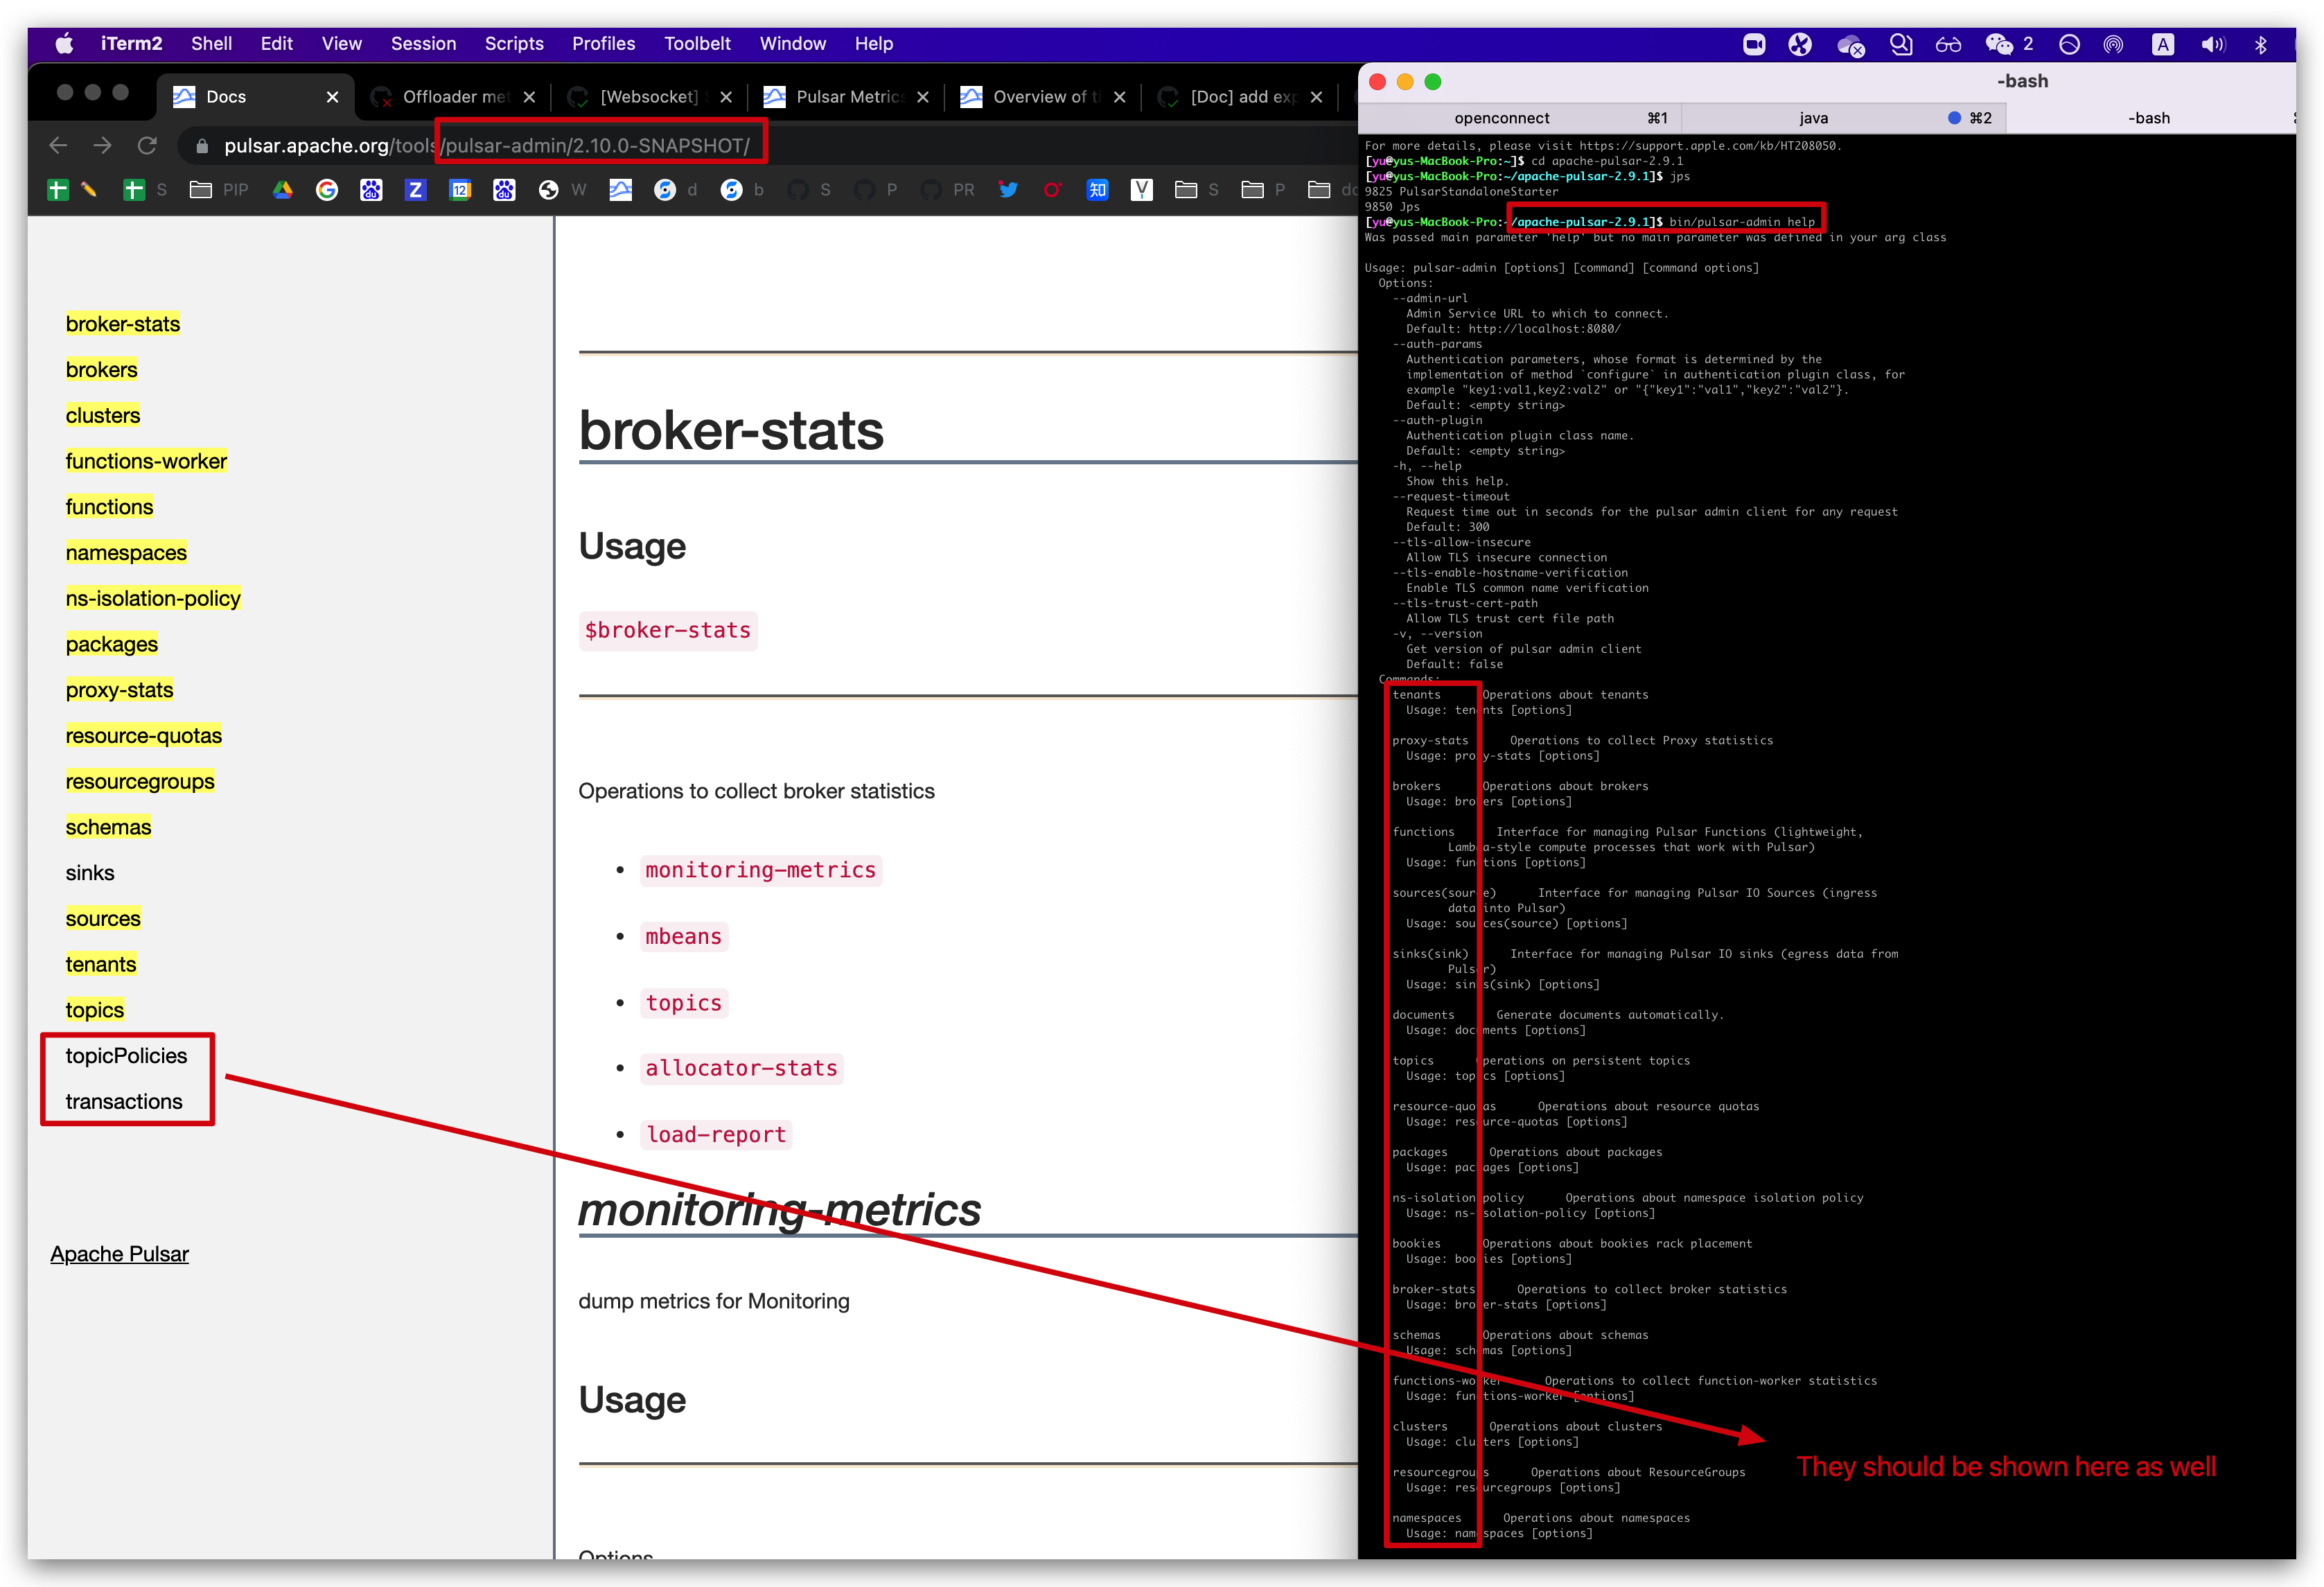The height and width of the screenshot is (1587, 2324).
Task: Open the Profiles menu
Action: point(603,44)
